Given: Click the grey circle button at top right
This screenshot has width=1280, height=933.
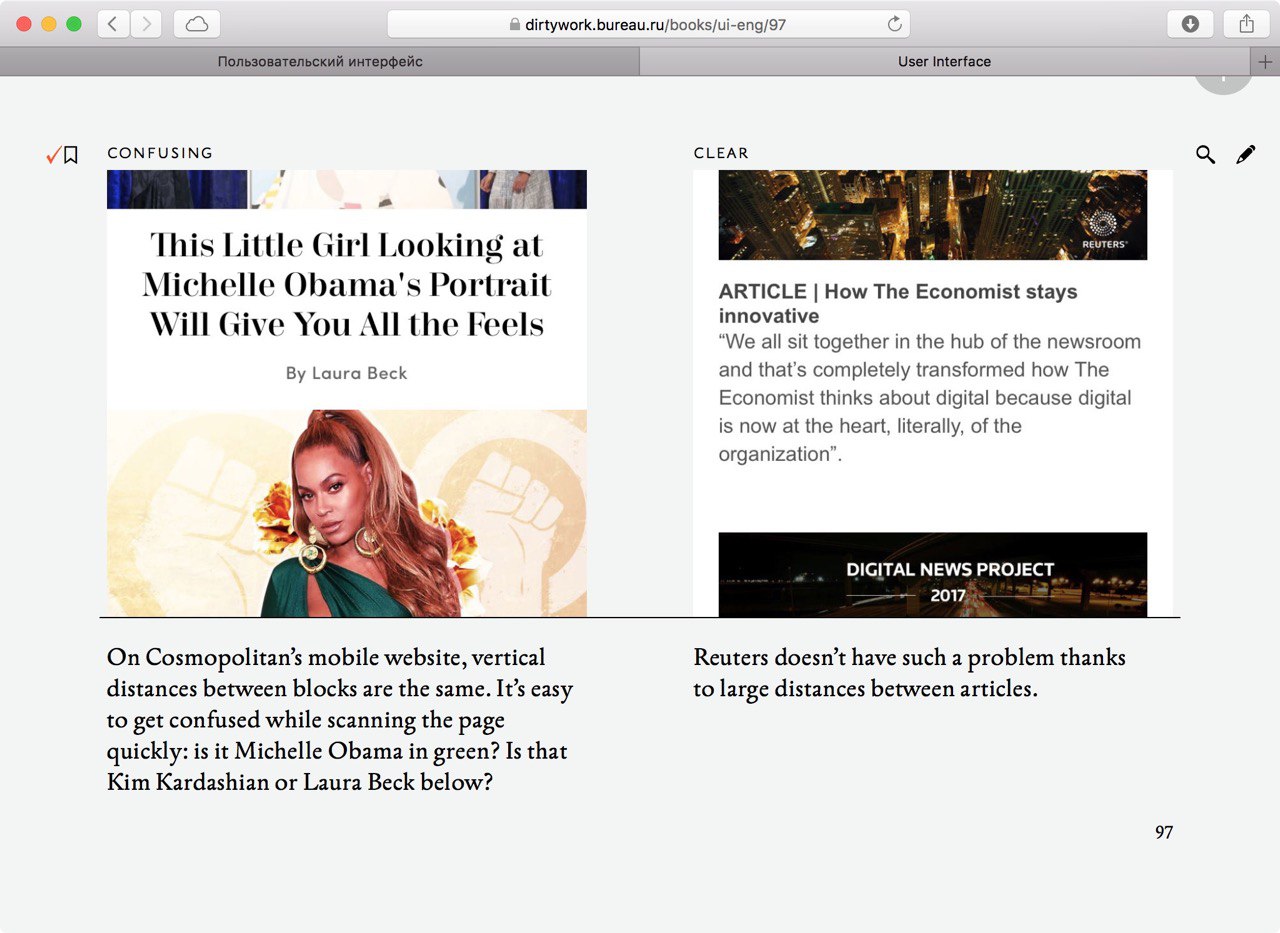Looking at the screenshot, I should (1223, 85).
